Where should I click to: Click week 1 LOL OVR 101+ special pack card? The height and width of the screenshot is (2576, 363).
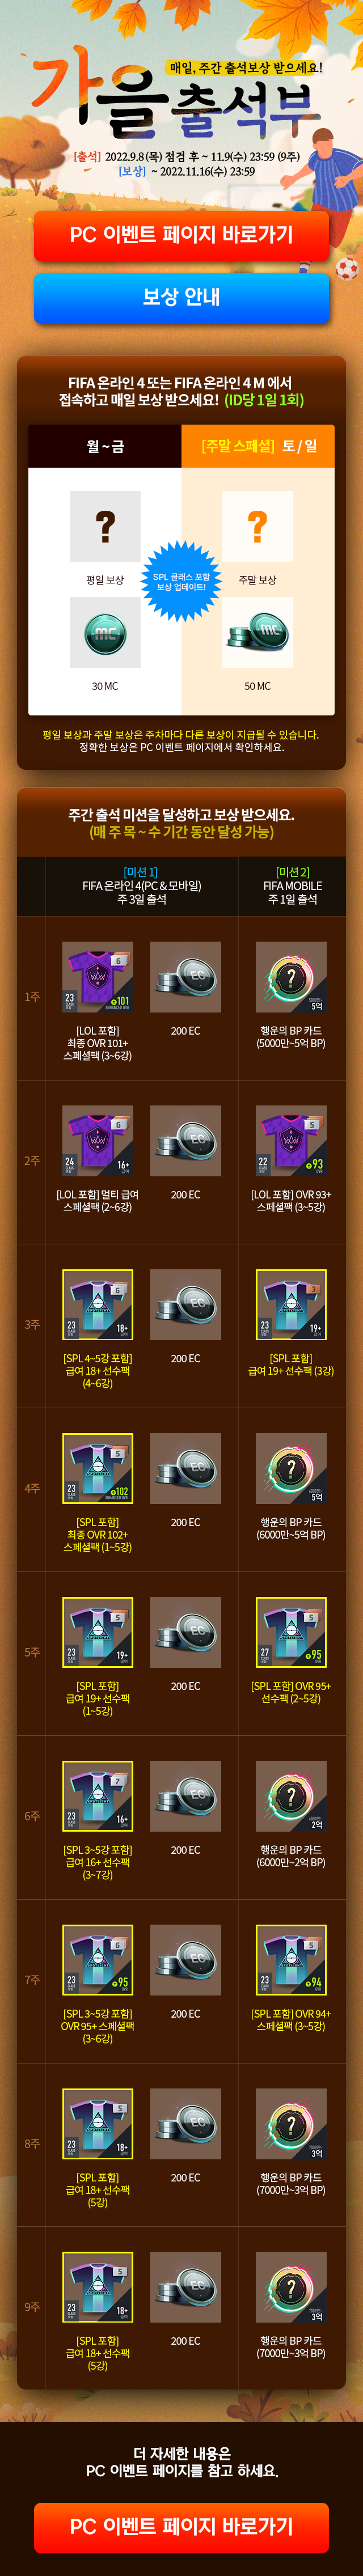(x=98, y=977)
